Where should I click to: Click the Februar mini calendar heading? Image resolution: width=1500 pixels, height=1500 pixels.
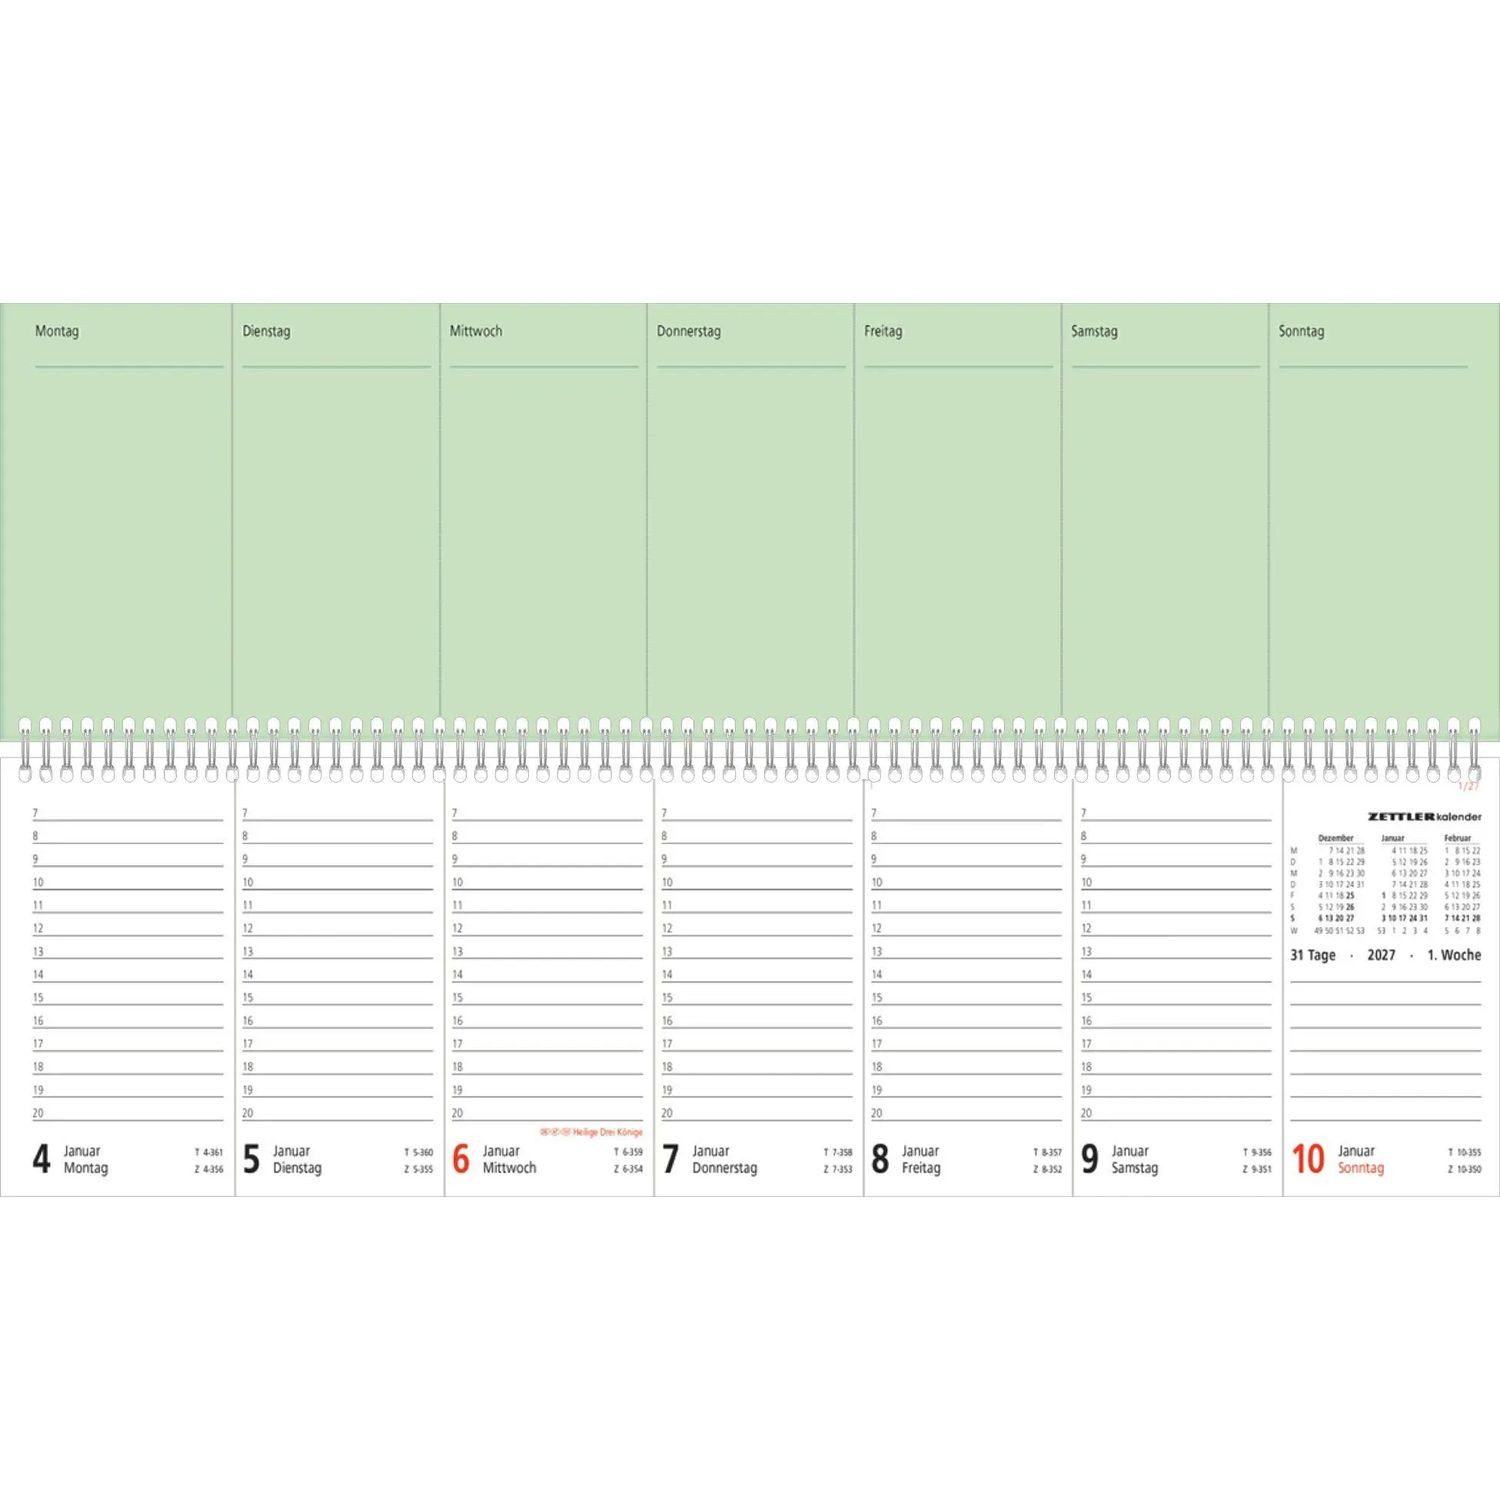coord(1458,838)
